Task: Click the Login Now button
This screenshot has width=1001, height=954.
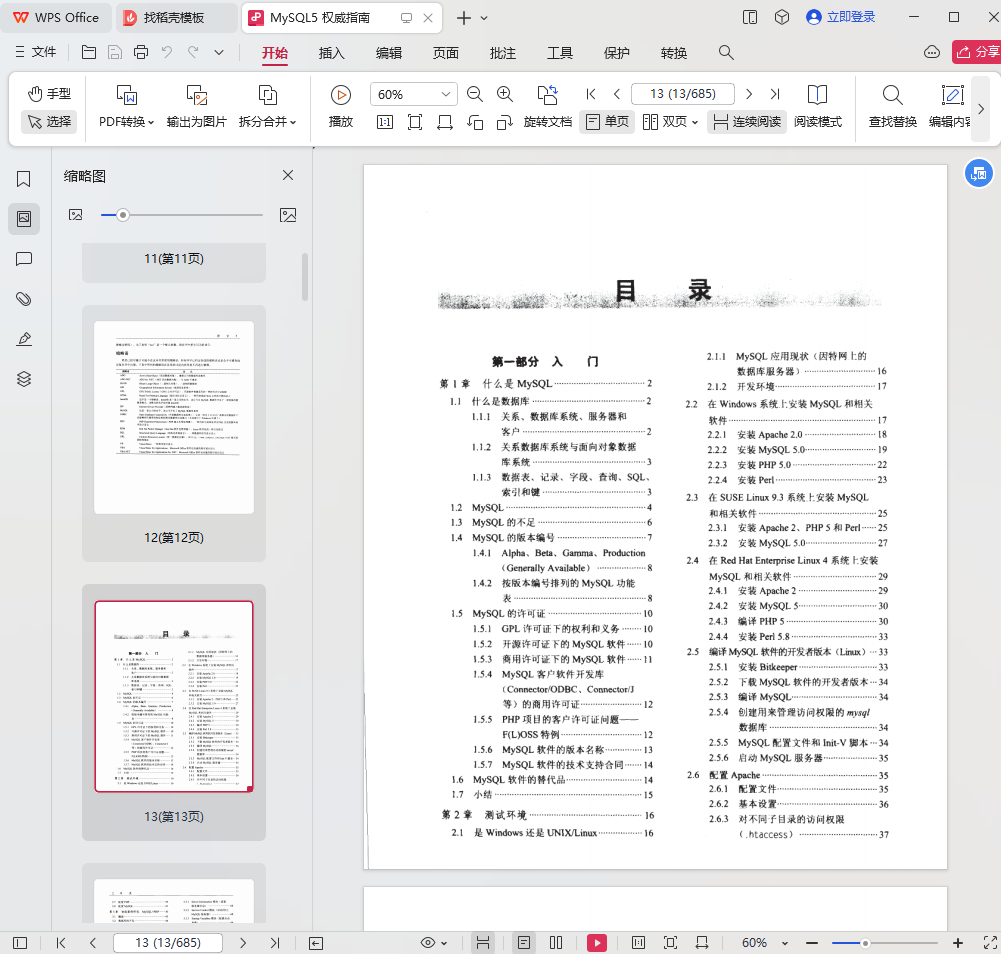Action: [840, 17]
